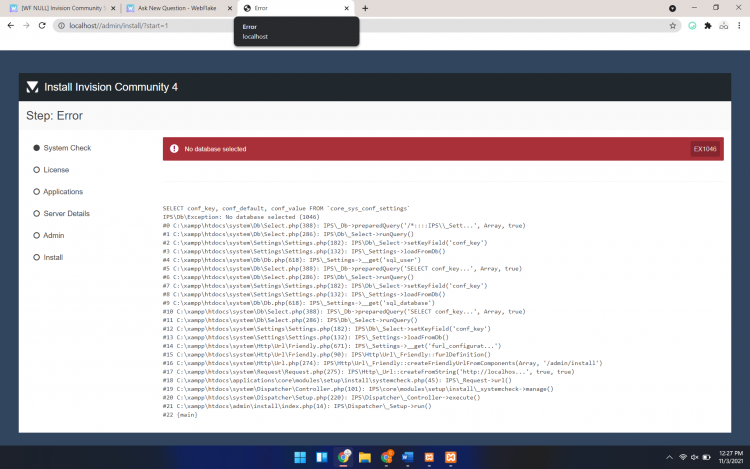The height and width of the screenshot is (469, 750).
Task: Bookmark this page with the star icon
Action: (674, 25)
